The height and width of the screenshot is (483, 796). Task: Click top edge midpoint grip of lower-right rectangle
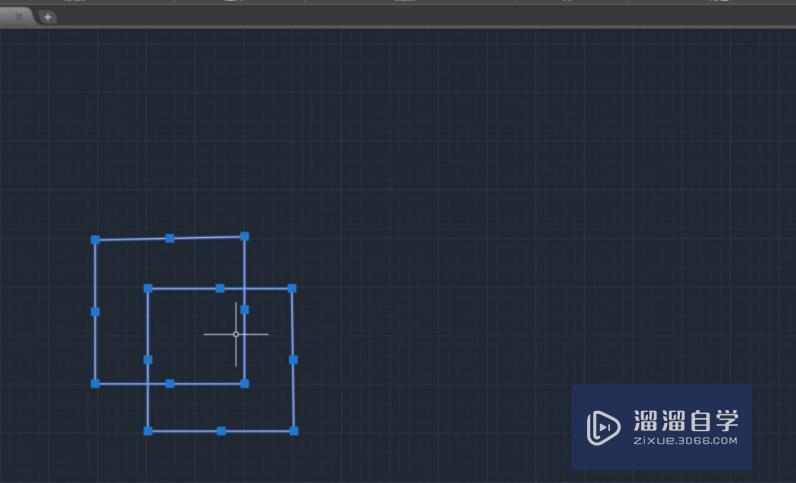pyautogui.click(x=220, y=288)
